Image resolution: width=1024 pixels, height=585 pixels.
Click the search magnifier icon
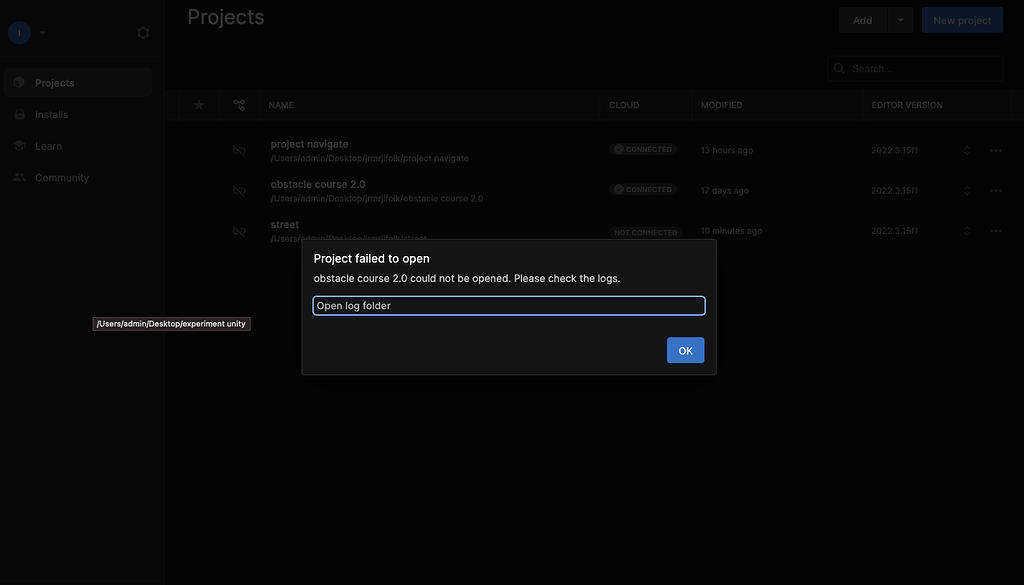click(839, 68)
